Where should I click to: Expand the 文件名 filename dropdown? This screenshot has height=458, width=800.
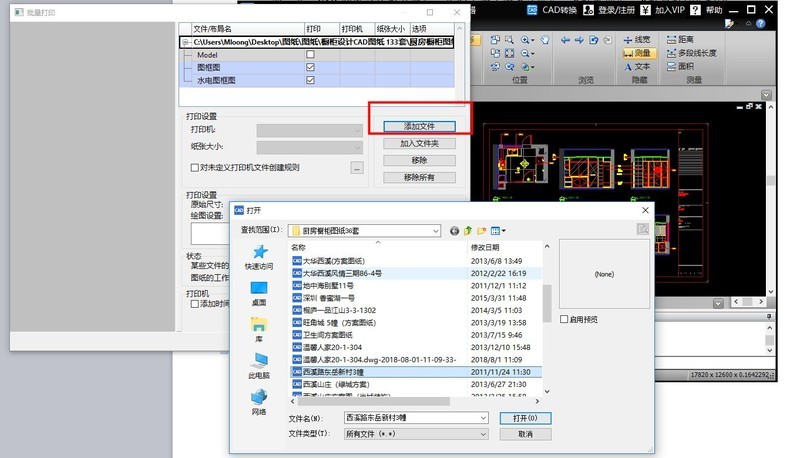pyautogui.click(x=483, y=417)
